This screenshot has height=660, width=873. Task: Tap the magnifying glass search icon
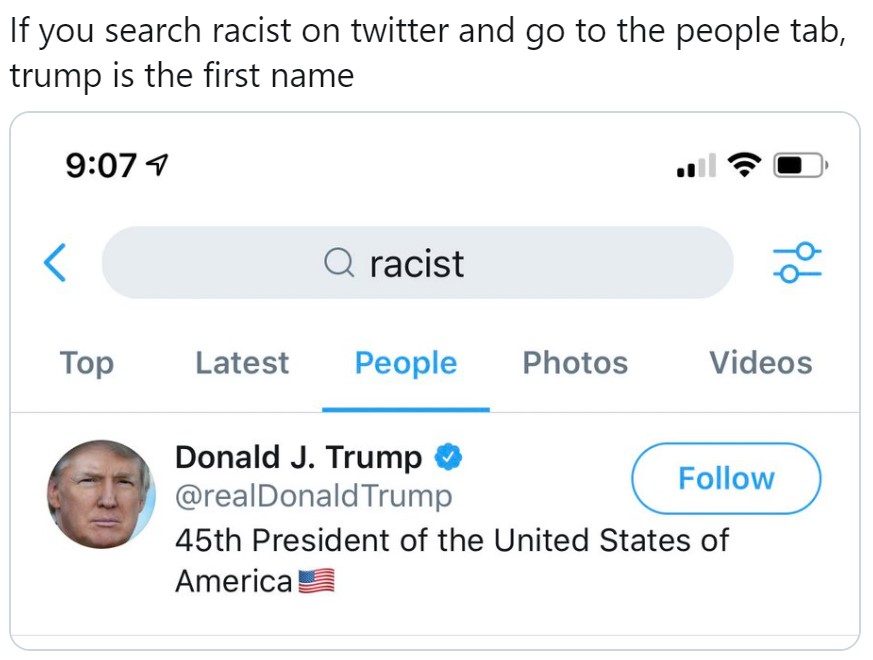pos(339,263)
